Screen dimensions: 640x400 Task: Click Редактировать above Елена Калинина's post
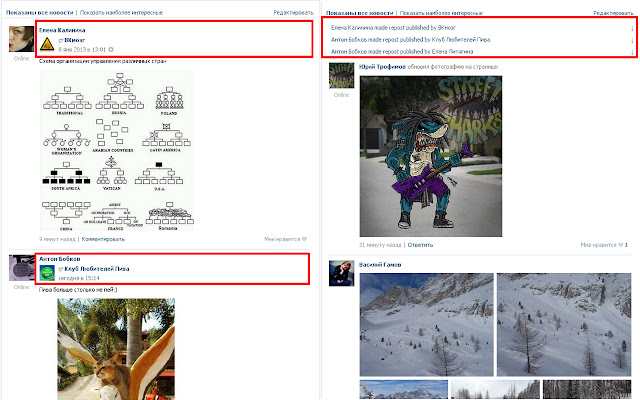[293, 13]
